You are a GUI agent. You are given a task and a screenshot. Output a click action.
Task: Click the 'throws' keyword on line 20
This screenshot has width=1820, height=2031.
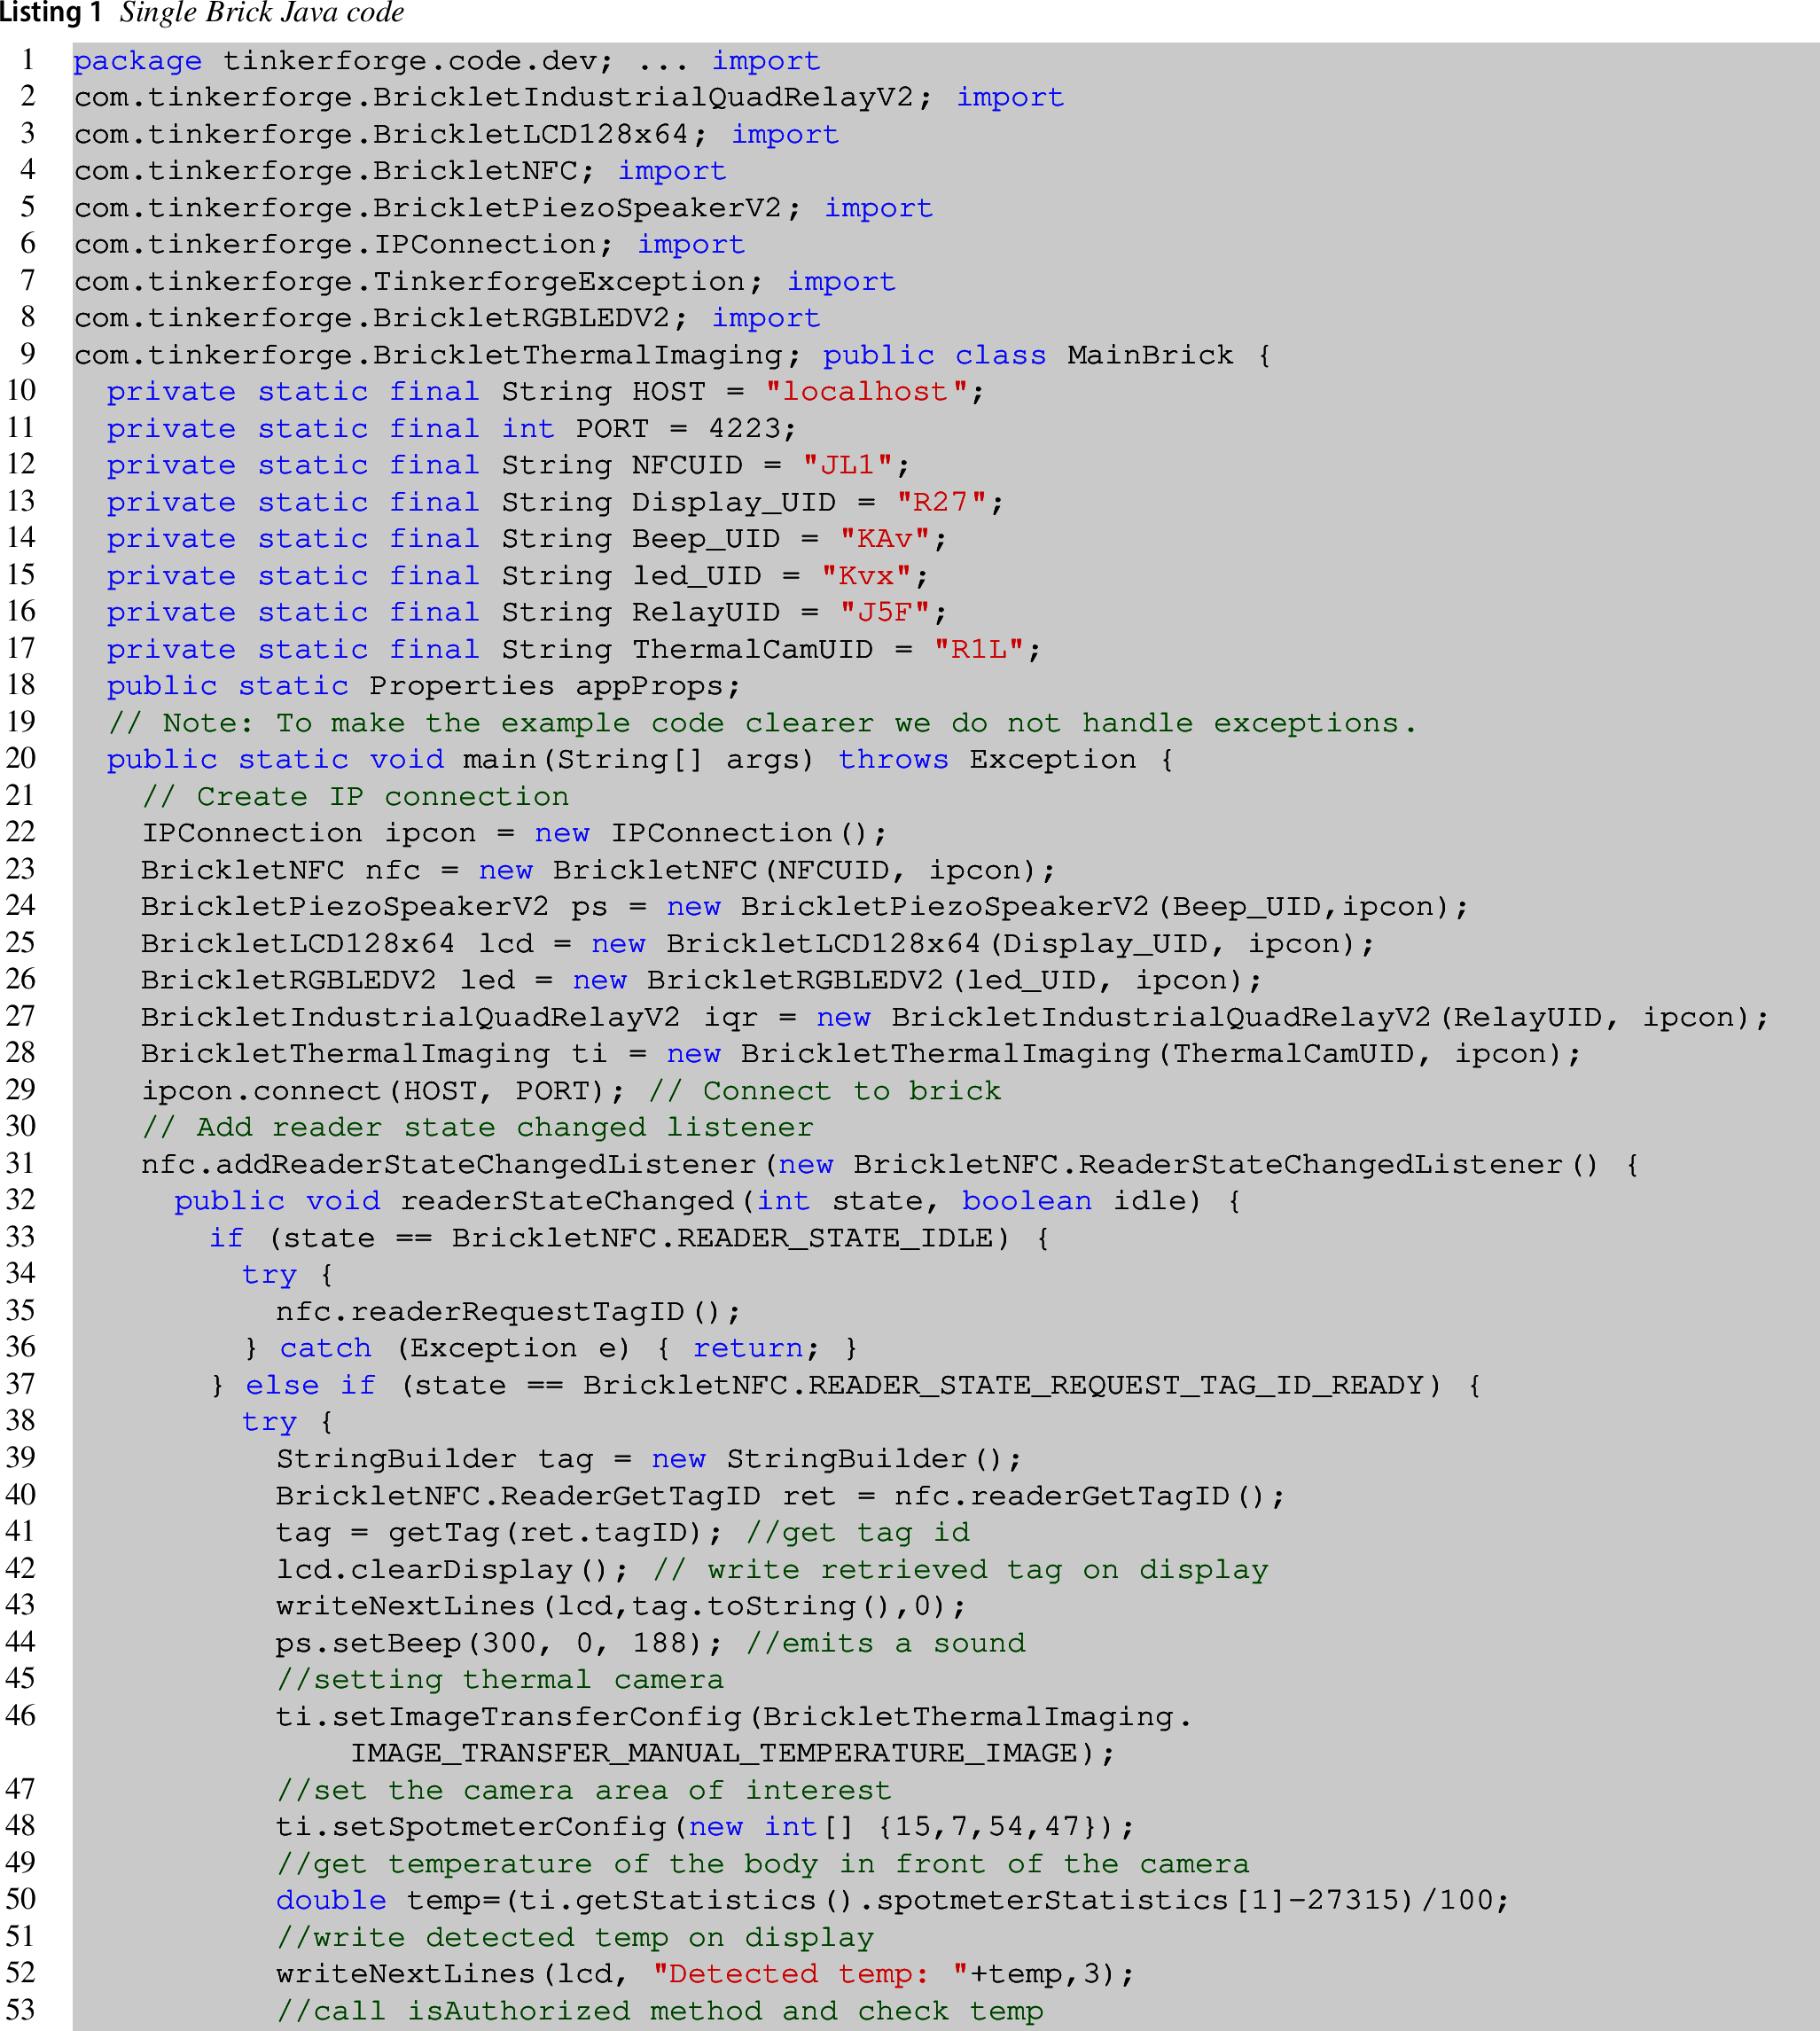click(893, 761)
